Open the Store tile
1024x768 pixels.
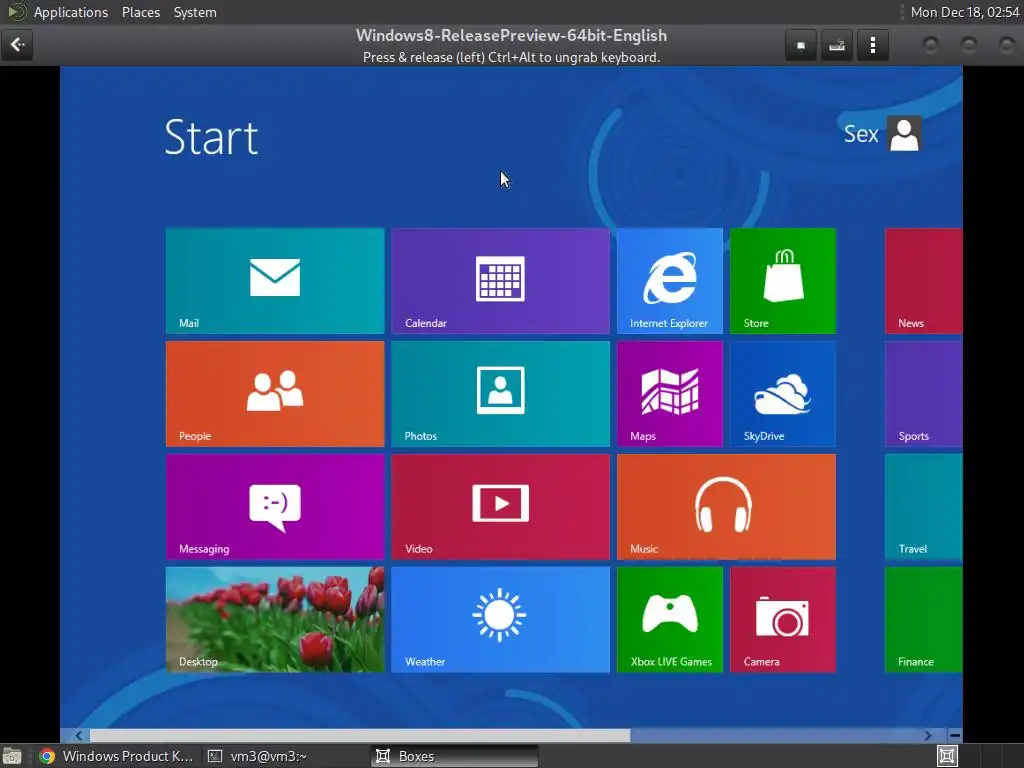point(782,281)
